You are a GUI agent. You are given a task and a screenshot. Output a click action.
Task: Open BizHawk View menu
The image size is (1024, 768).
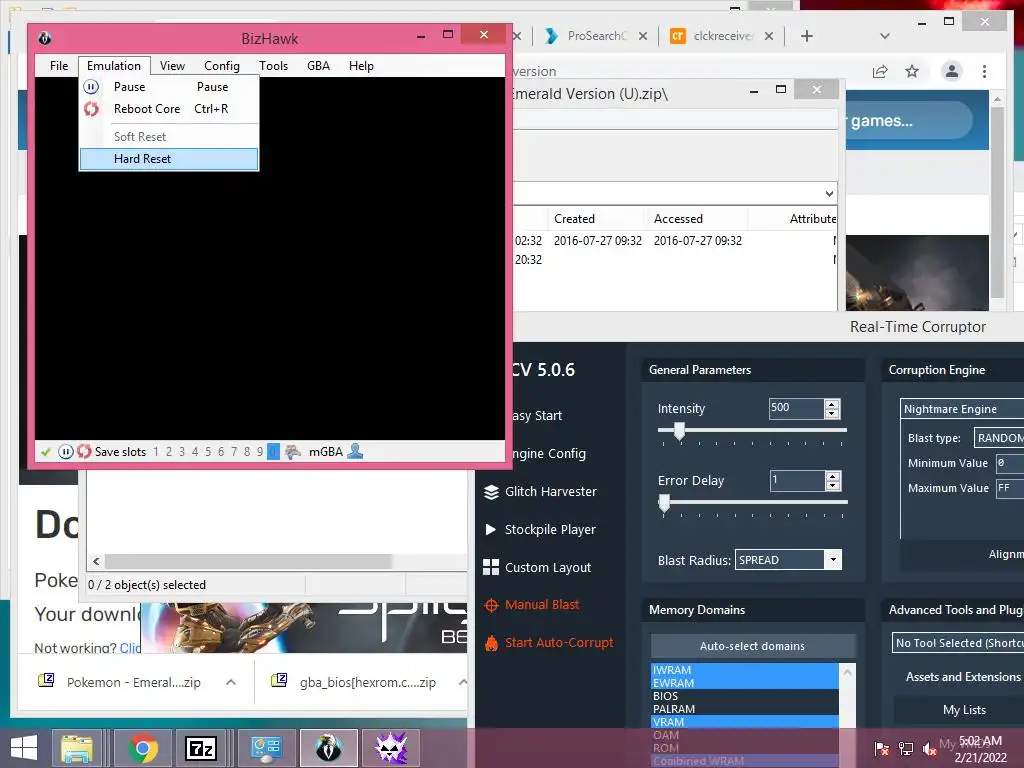[172, 65]
